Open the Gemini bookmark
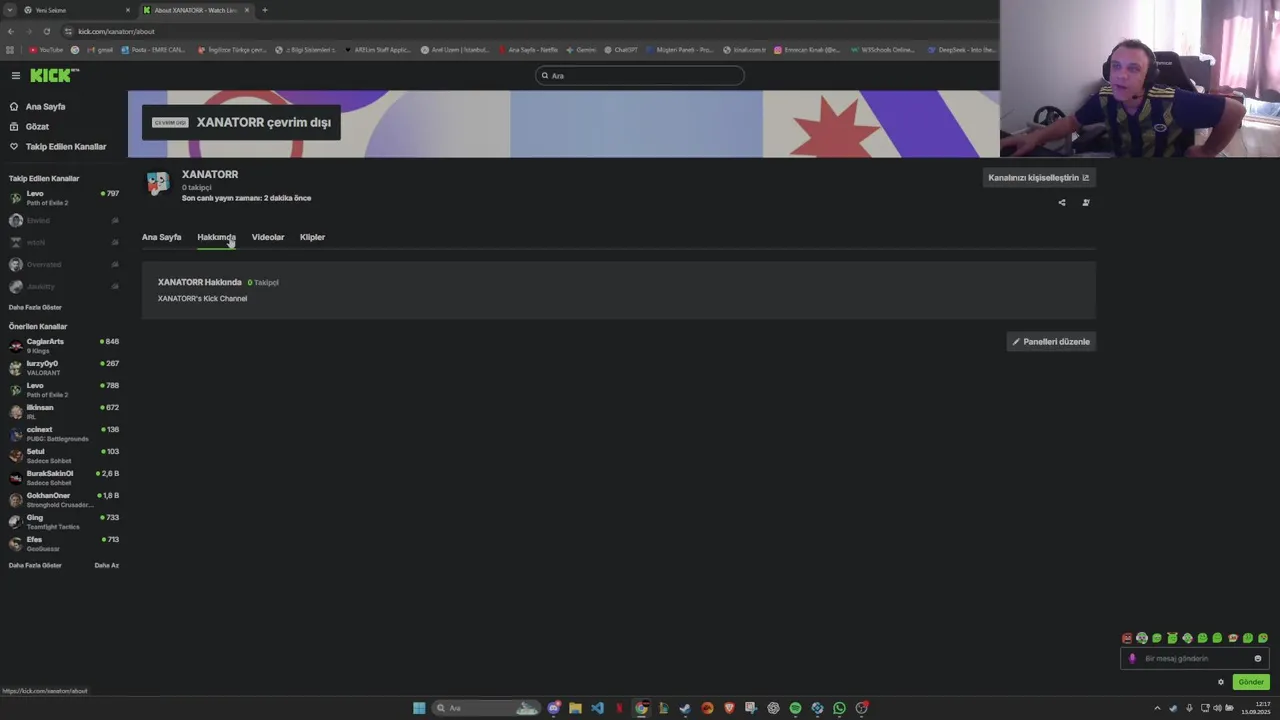The image size is (1280, 720). (581, 50)
